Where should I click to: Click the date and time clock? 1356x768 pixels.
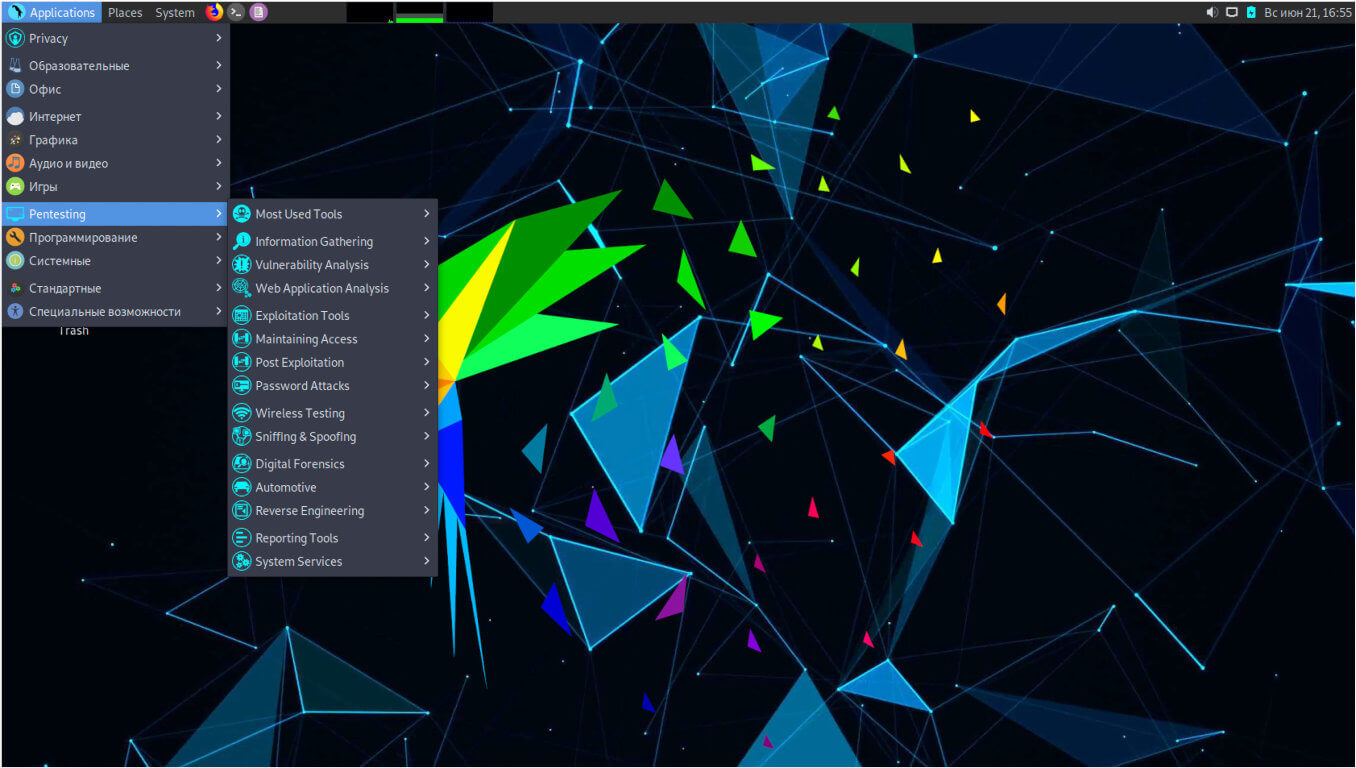(1308, 12)
